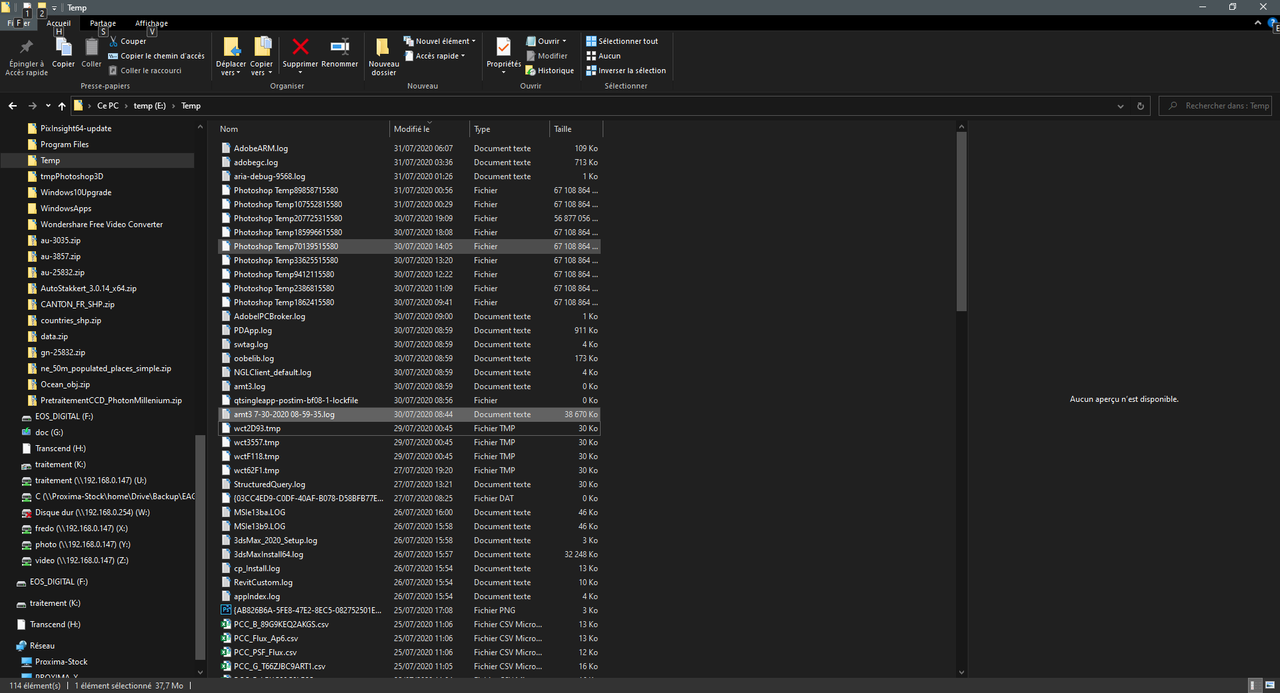
Task: Collapse the ribbon with the chevron
Action: (x=1256, y=23)
